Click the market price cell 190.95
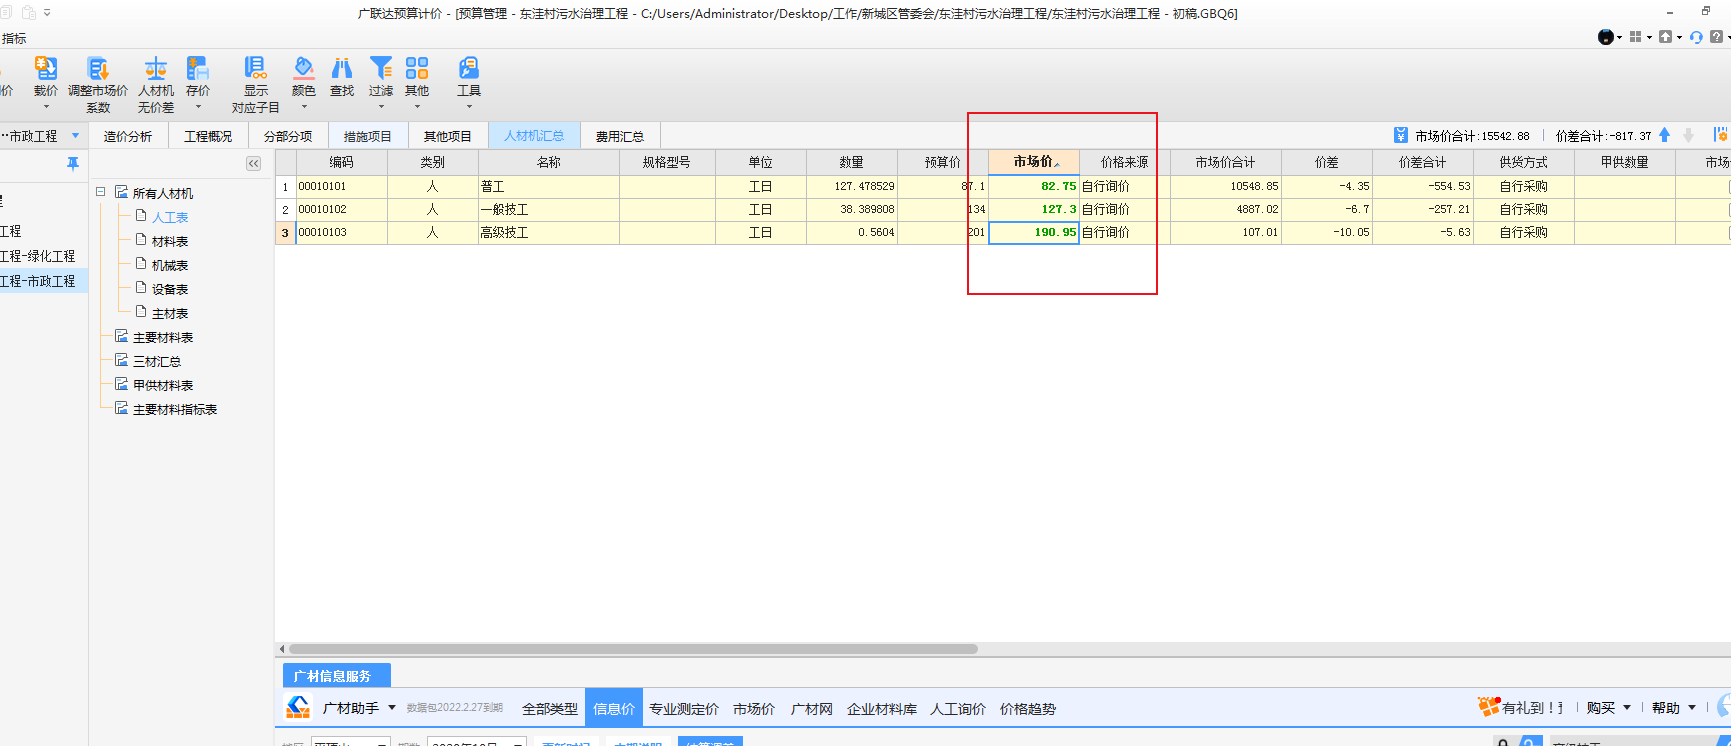Screen dimensions: 1731x746 1034,232
